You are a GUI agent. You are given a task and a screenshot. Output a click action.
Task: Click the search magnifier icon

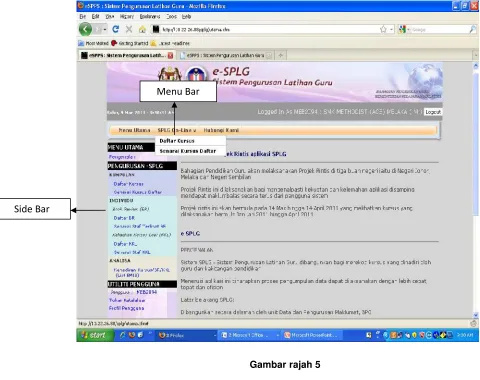pos(473,29)
